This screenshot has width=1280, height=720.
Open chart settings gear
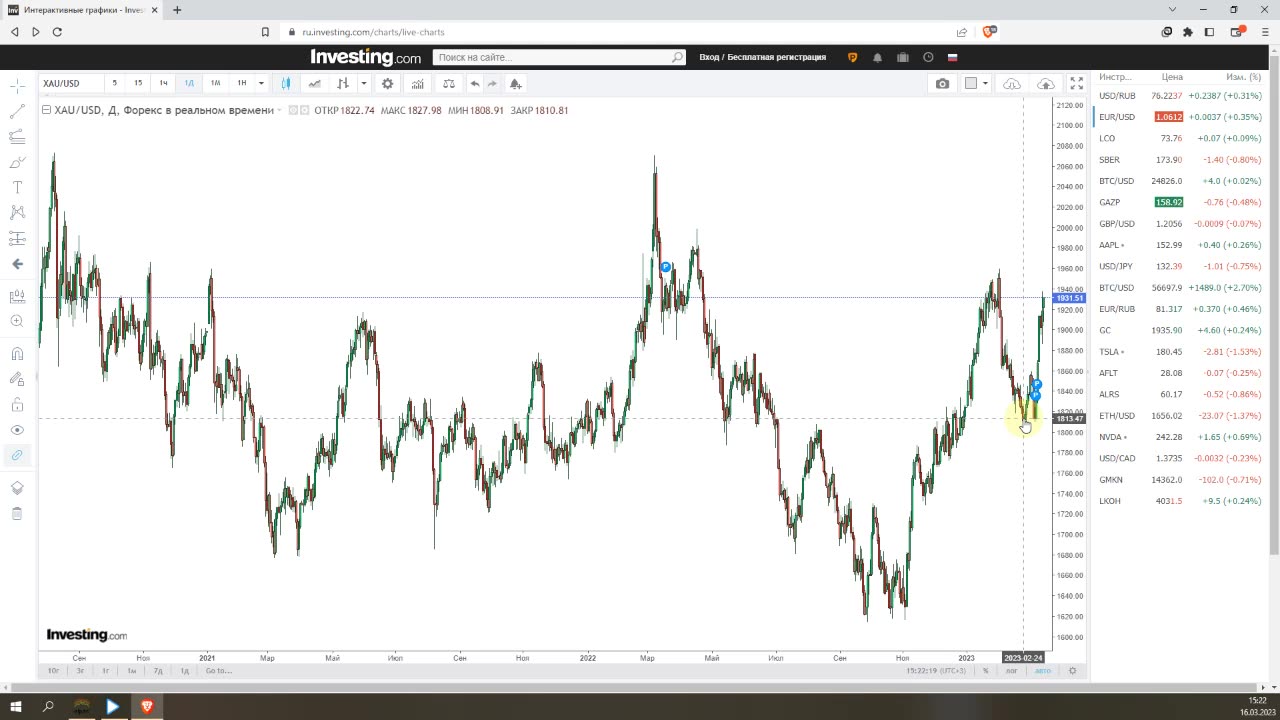coord(388,83)
